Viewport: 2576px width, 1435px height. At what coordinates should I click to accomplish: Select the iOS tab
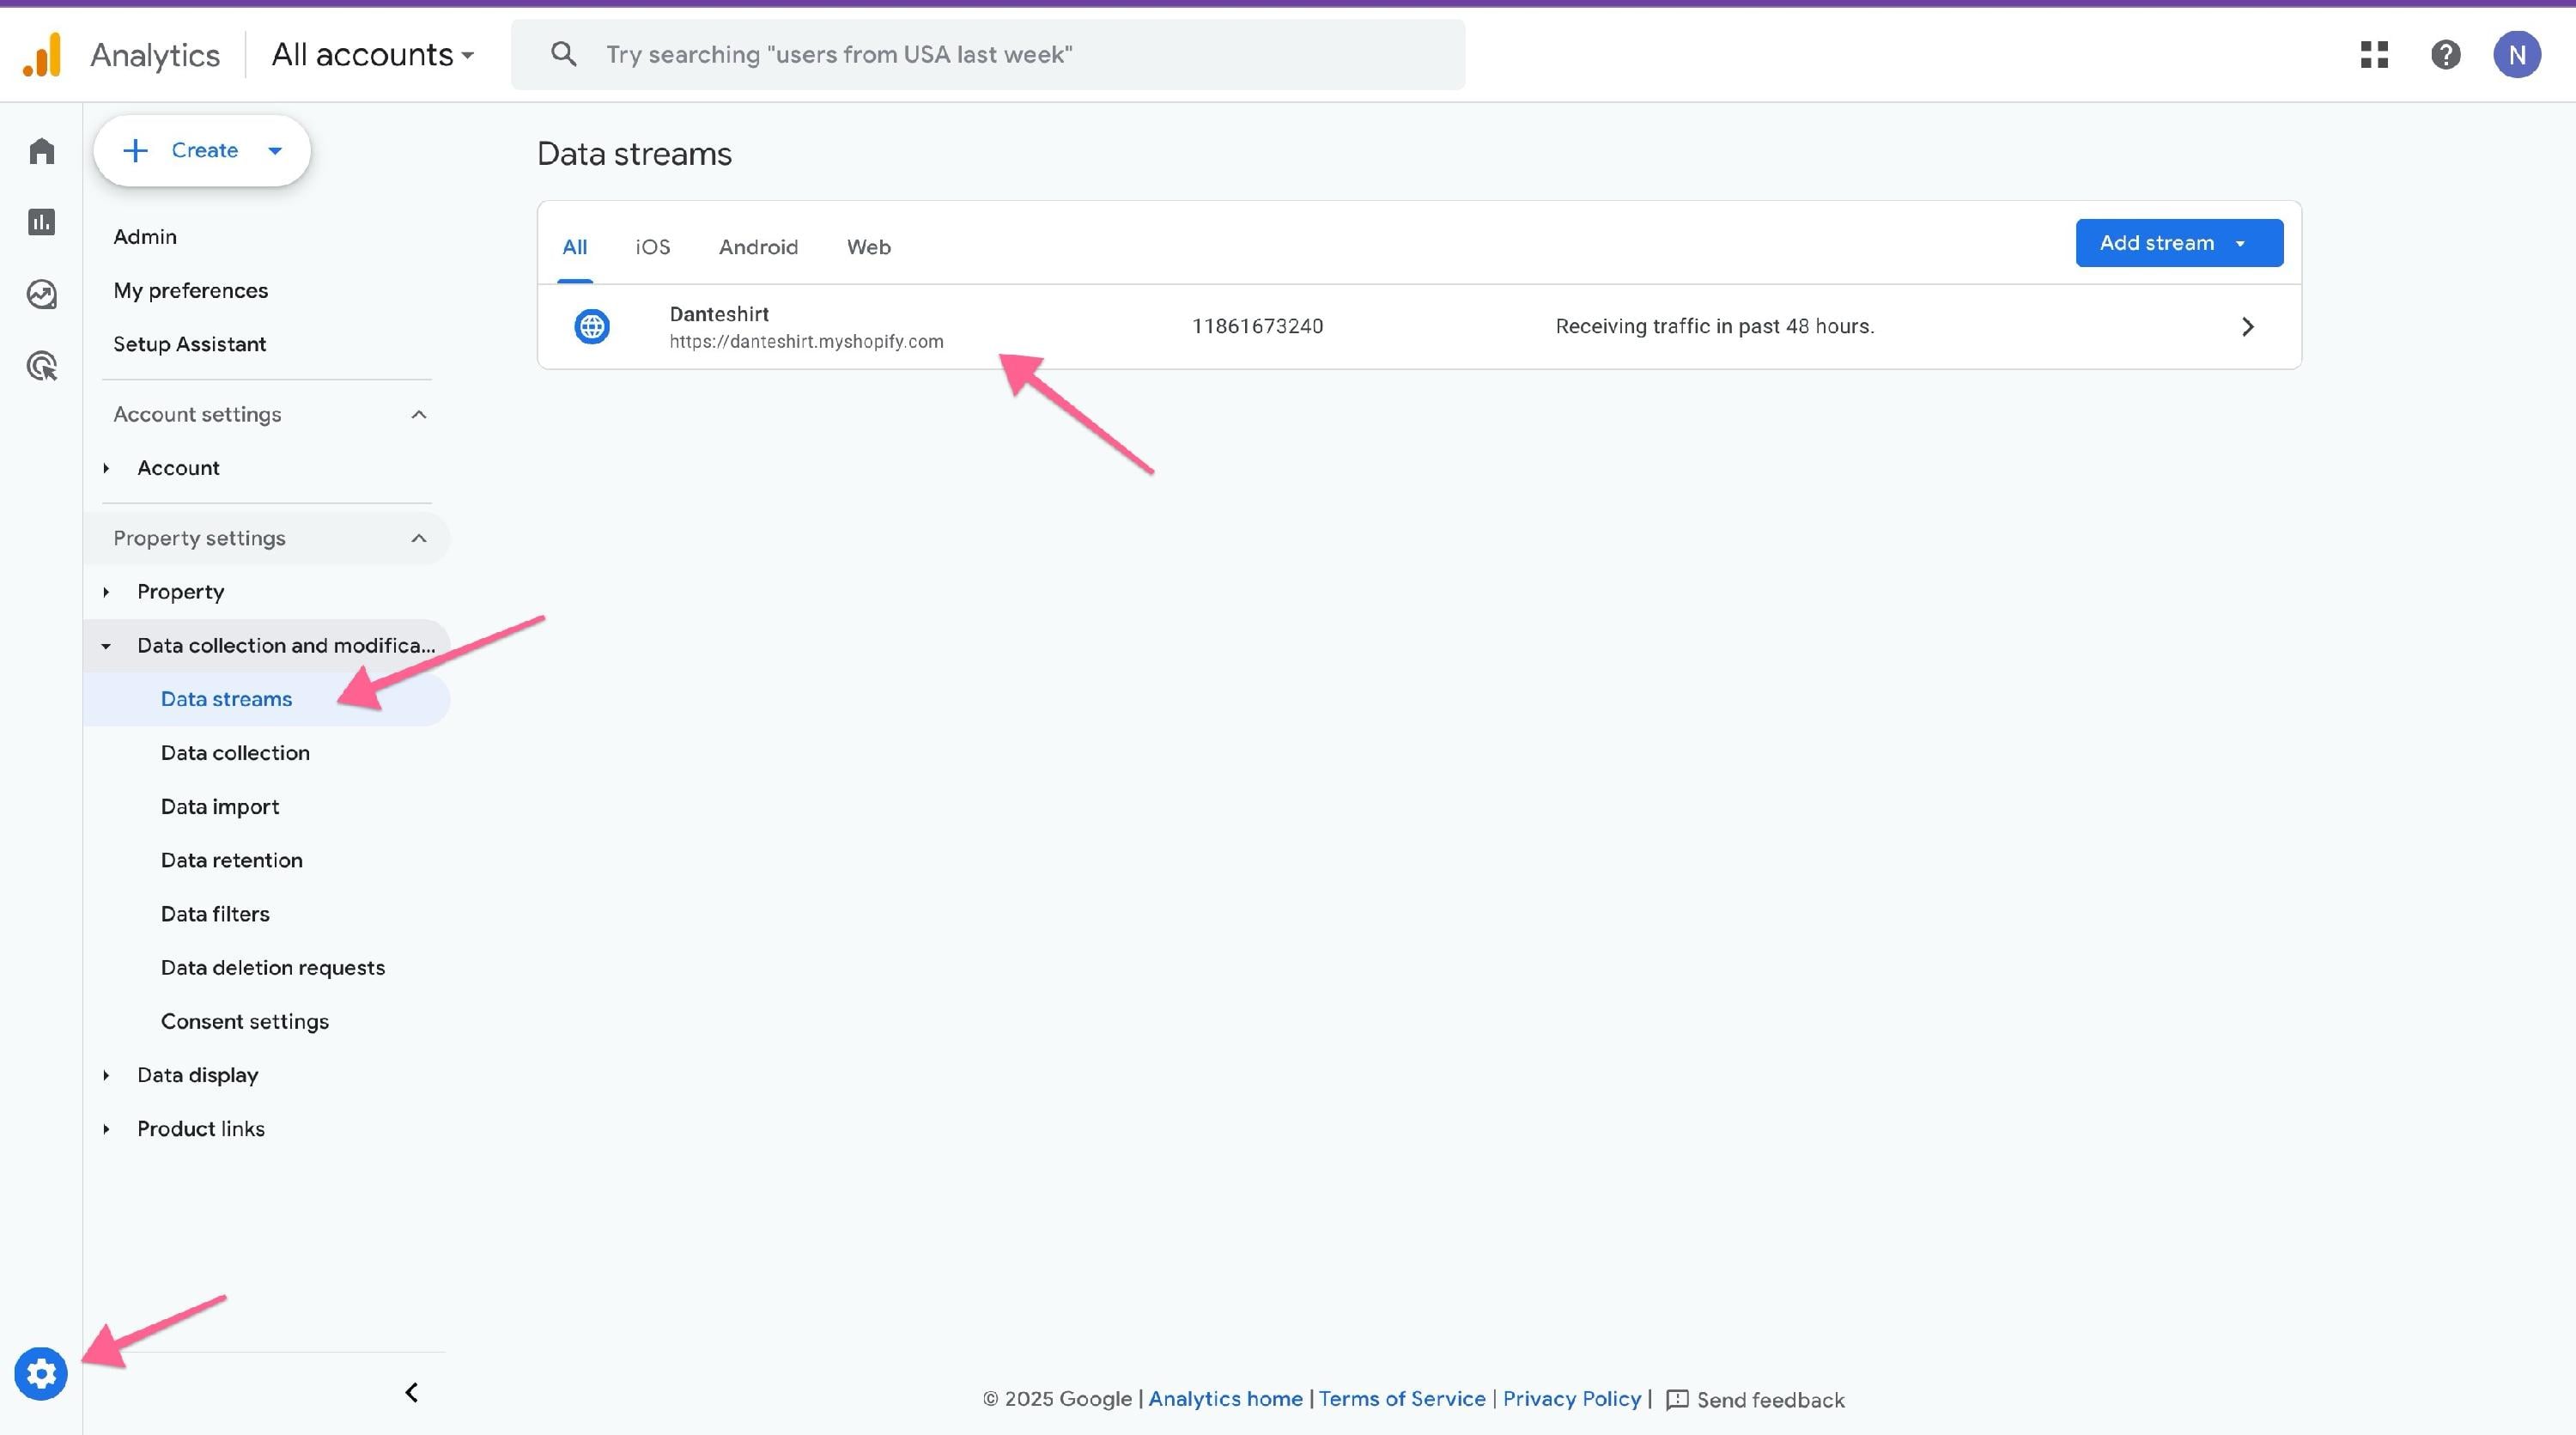(x=652, y=247)
